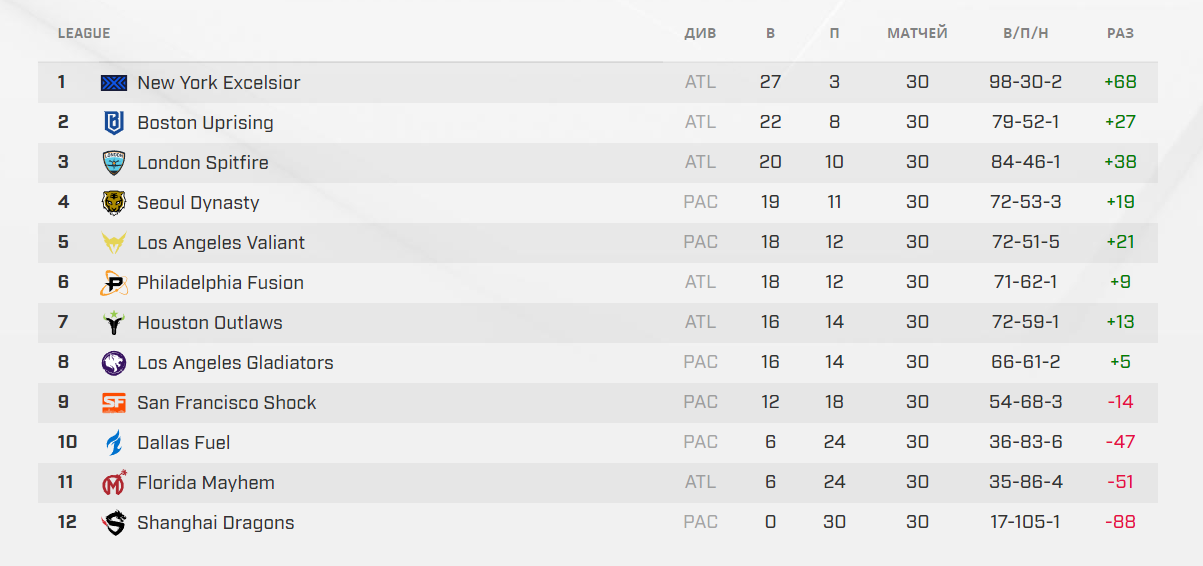Click the Philadelphia Fusion logo
Image resolution: width=1203 pixels, height=566 pixels.
pyautogui.click(x=114, y=283)
